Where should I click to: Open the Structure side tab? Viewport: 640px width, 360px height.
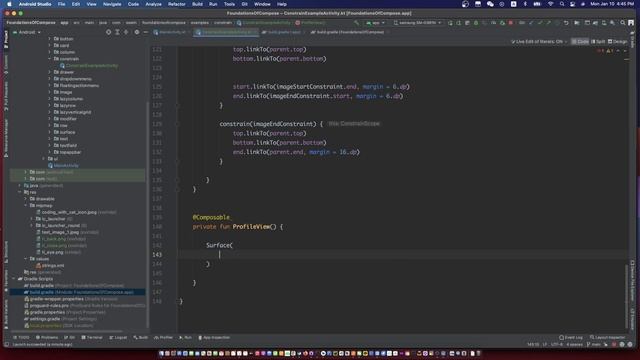tap(6, 252)
